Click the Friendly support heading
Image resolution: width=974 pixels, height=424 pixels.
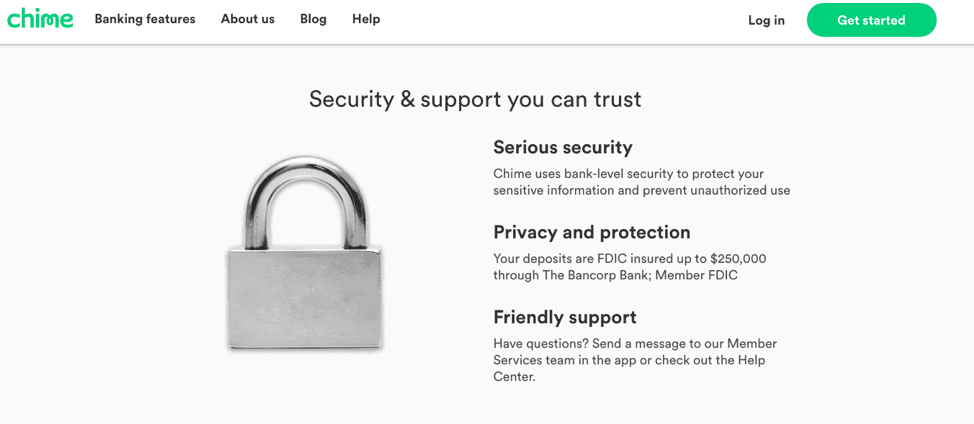click(x=564, y=317)
